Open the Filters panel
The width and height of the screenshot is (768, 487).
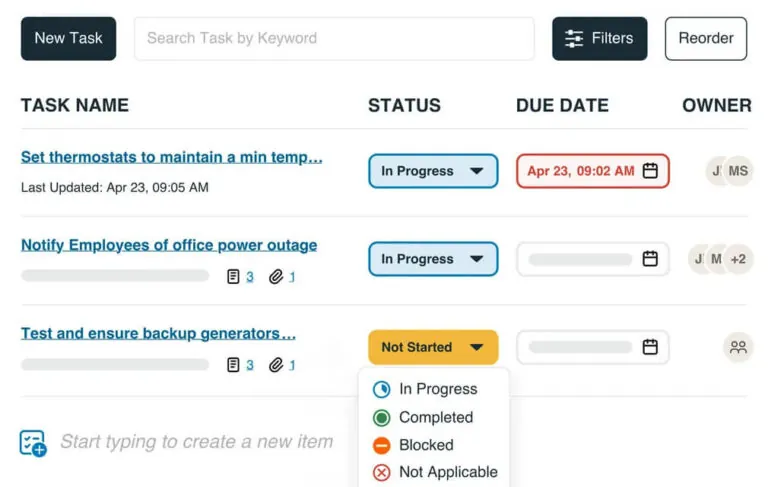(599, 38)
